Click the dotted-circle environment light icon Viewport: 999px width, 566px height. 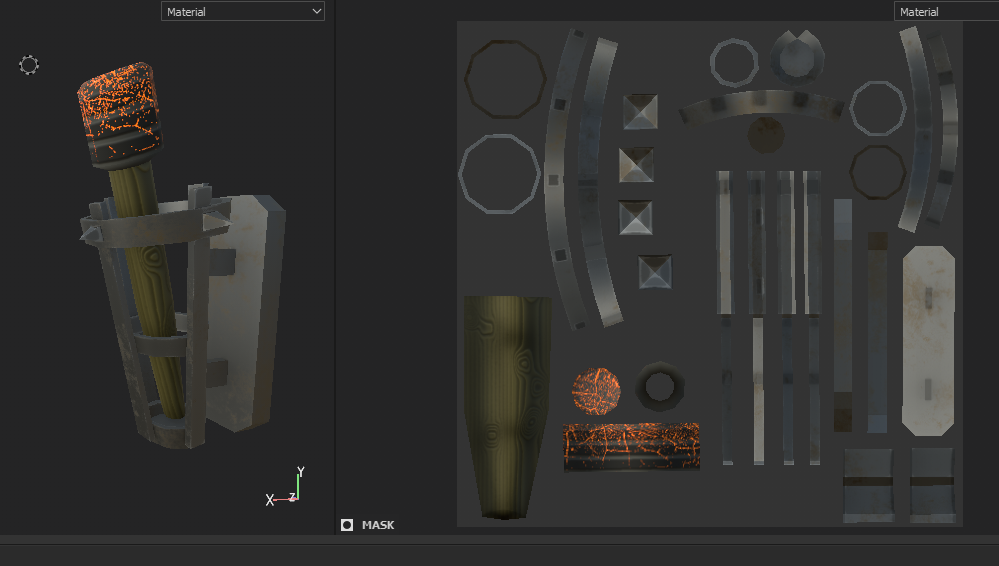click(x=29, y=66)
